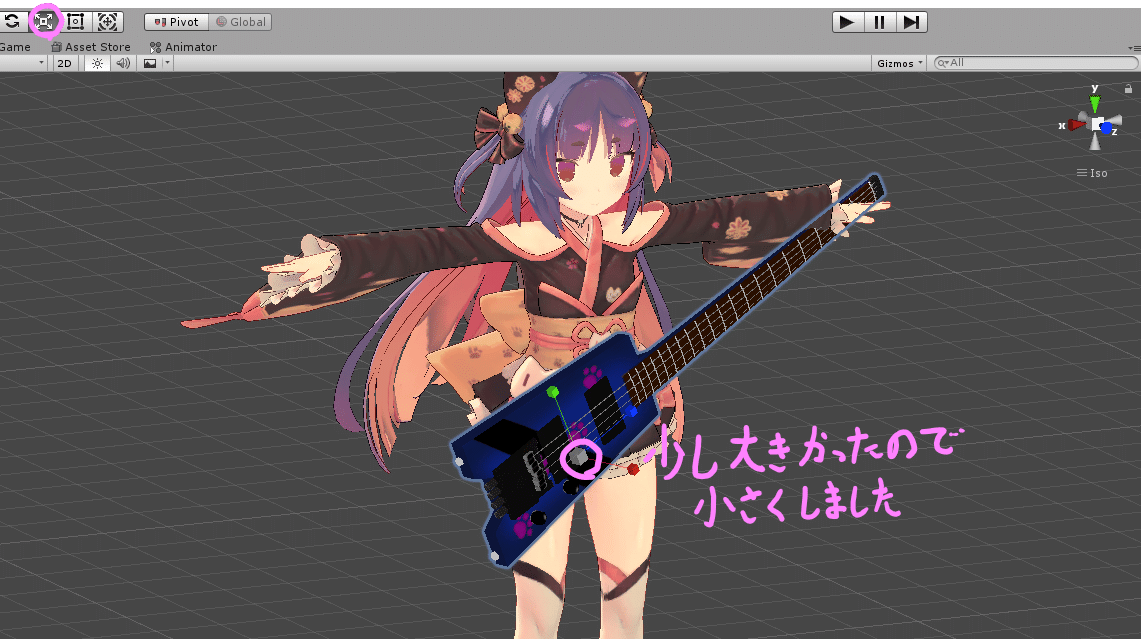Image resolution: width=1141 pixels, height=639 pixels.
Task: Click the green Y scale handle on guitar
Action: point(552,392)
